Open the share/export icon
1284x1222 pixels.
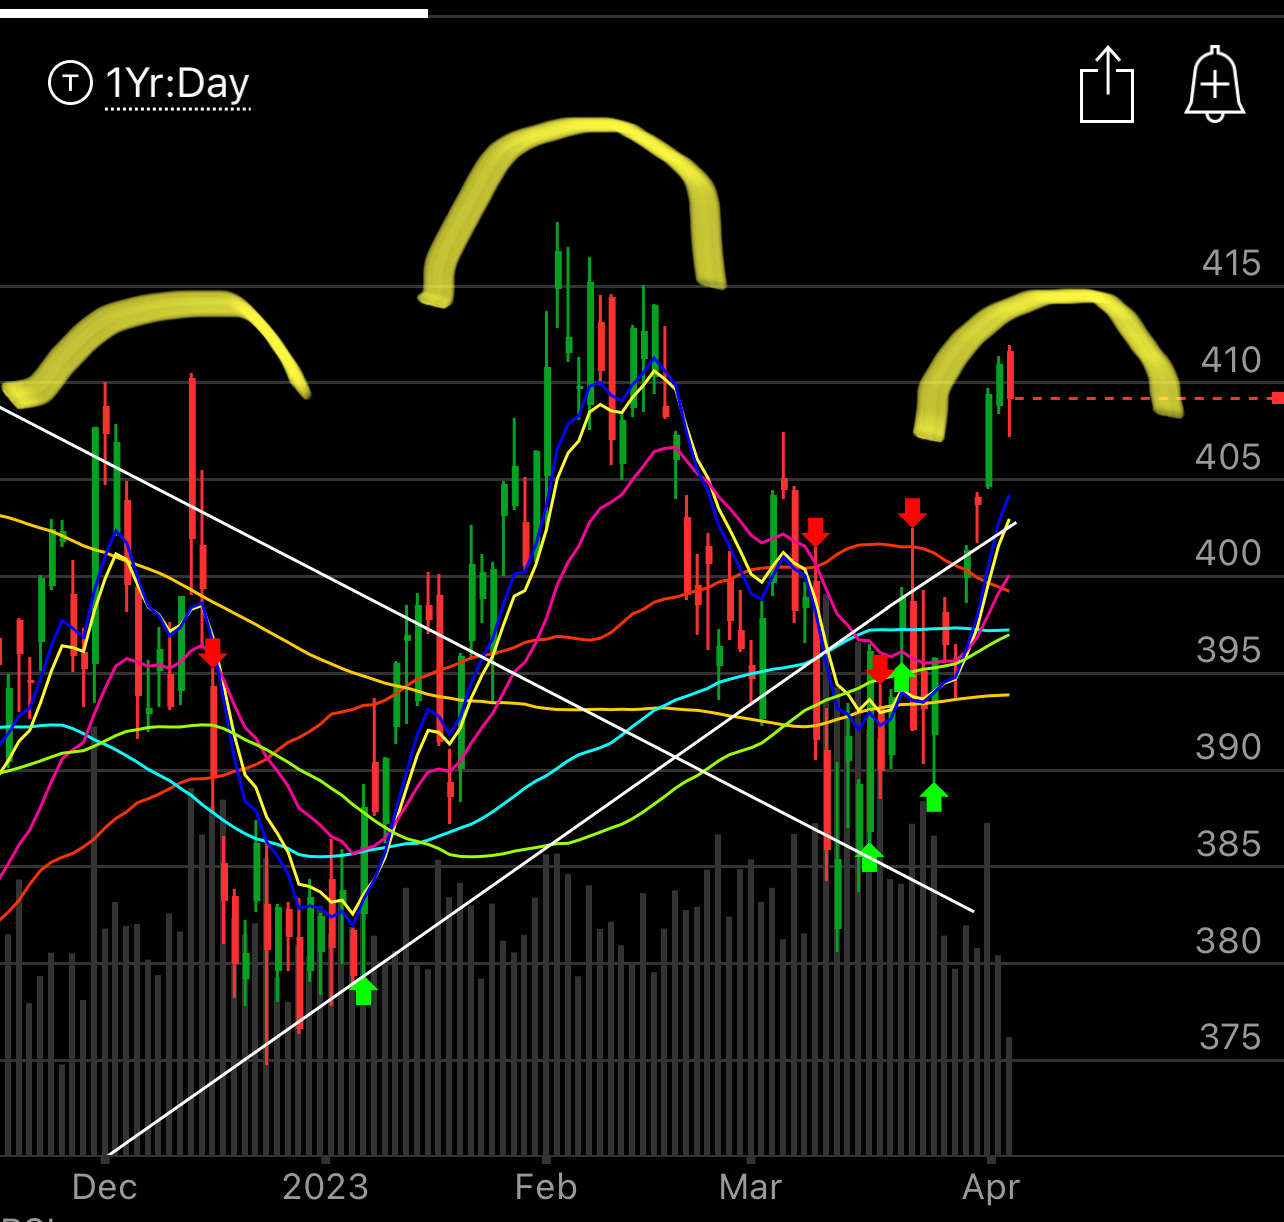pyautogui.click(x=1107, y=85)
